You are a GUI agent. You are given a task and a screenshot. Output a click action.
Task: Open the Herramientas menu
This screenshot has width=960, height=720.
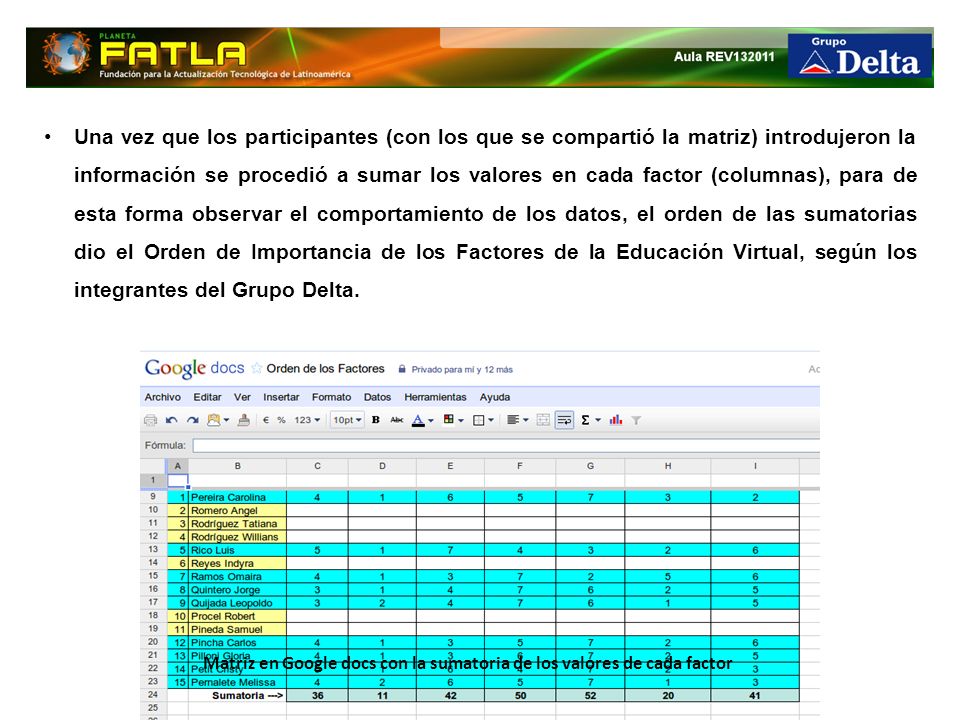click(435, 397)
